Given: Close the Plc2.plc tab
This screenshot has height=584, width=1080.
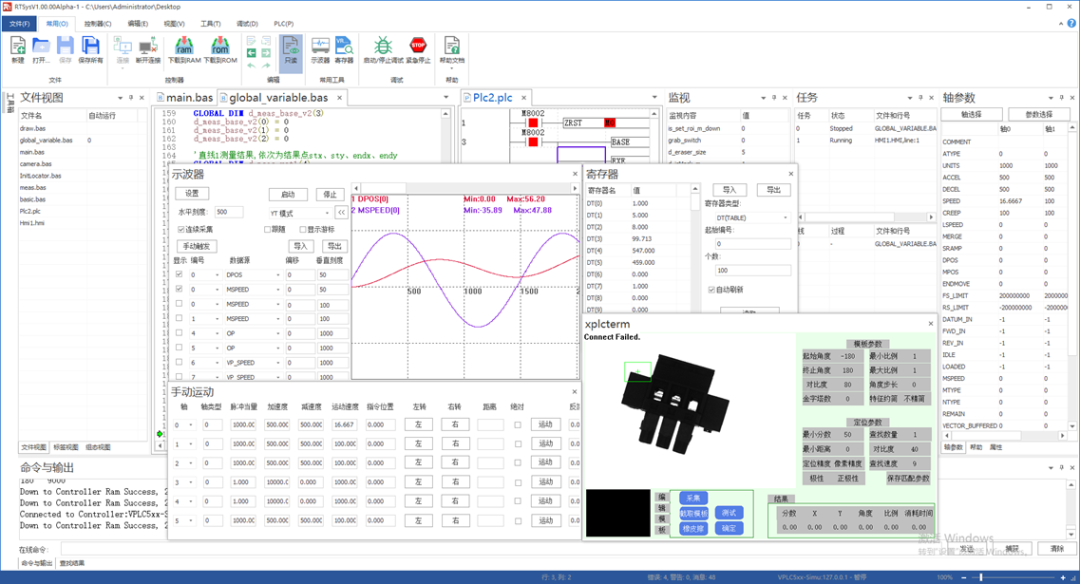Looking at the screenshot, I should tap(523, 98).
